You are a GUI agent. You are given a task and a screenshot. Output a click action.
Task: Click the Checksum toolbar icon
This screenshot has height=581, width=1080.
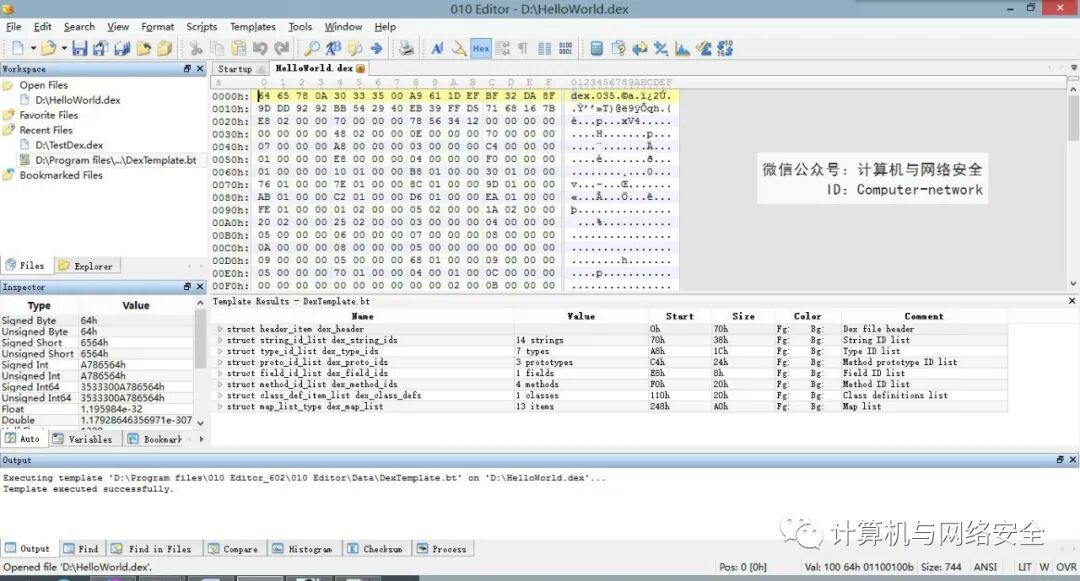[x=703, y=48]
